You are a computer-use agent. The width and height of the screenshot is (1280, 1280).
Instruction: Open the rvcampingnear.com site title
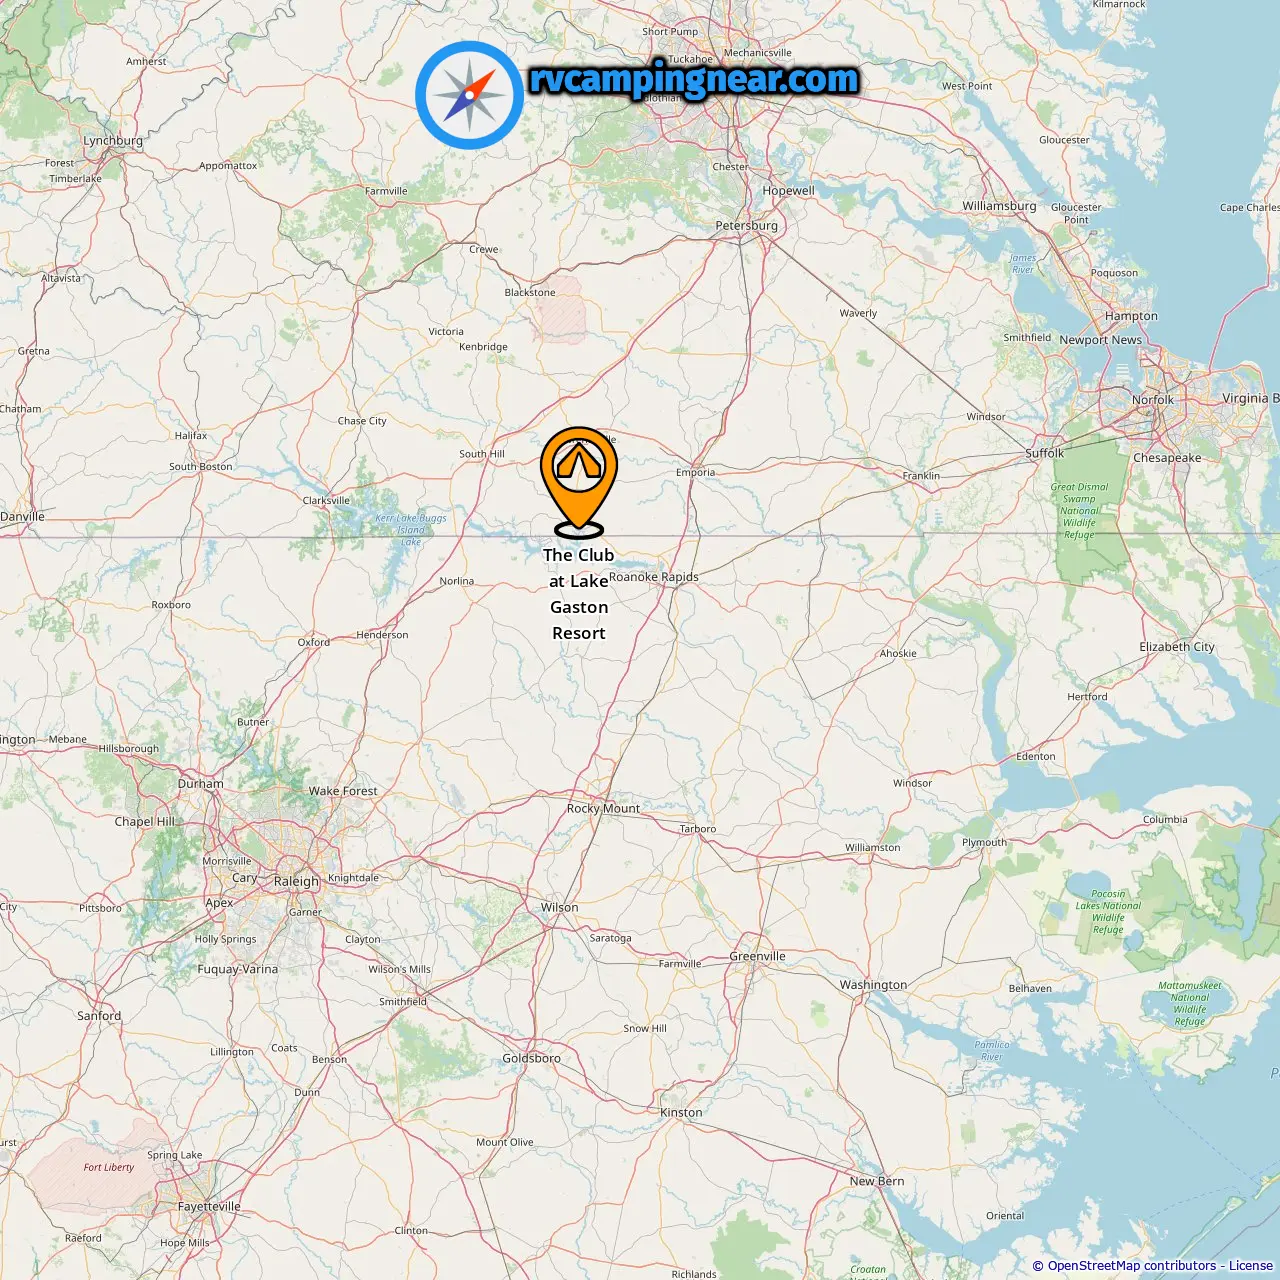(694, 80)
